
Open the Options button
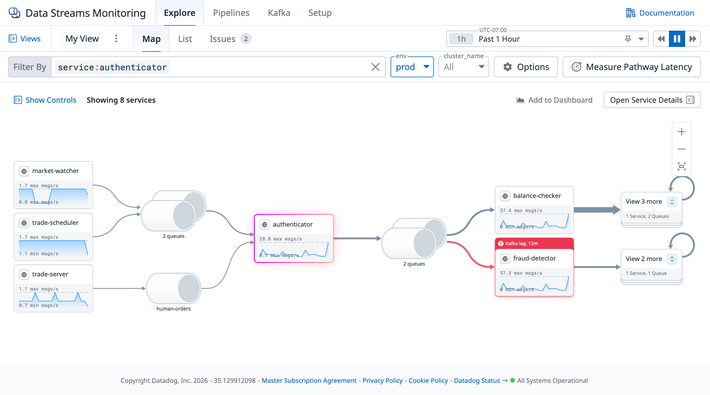[526, 67]
